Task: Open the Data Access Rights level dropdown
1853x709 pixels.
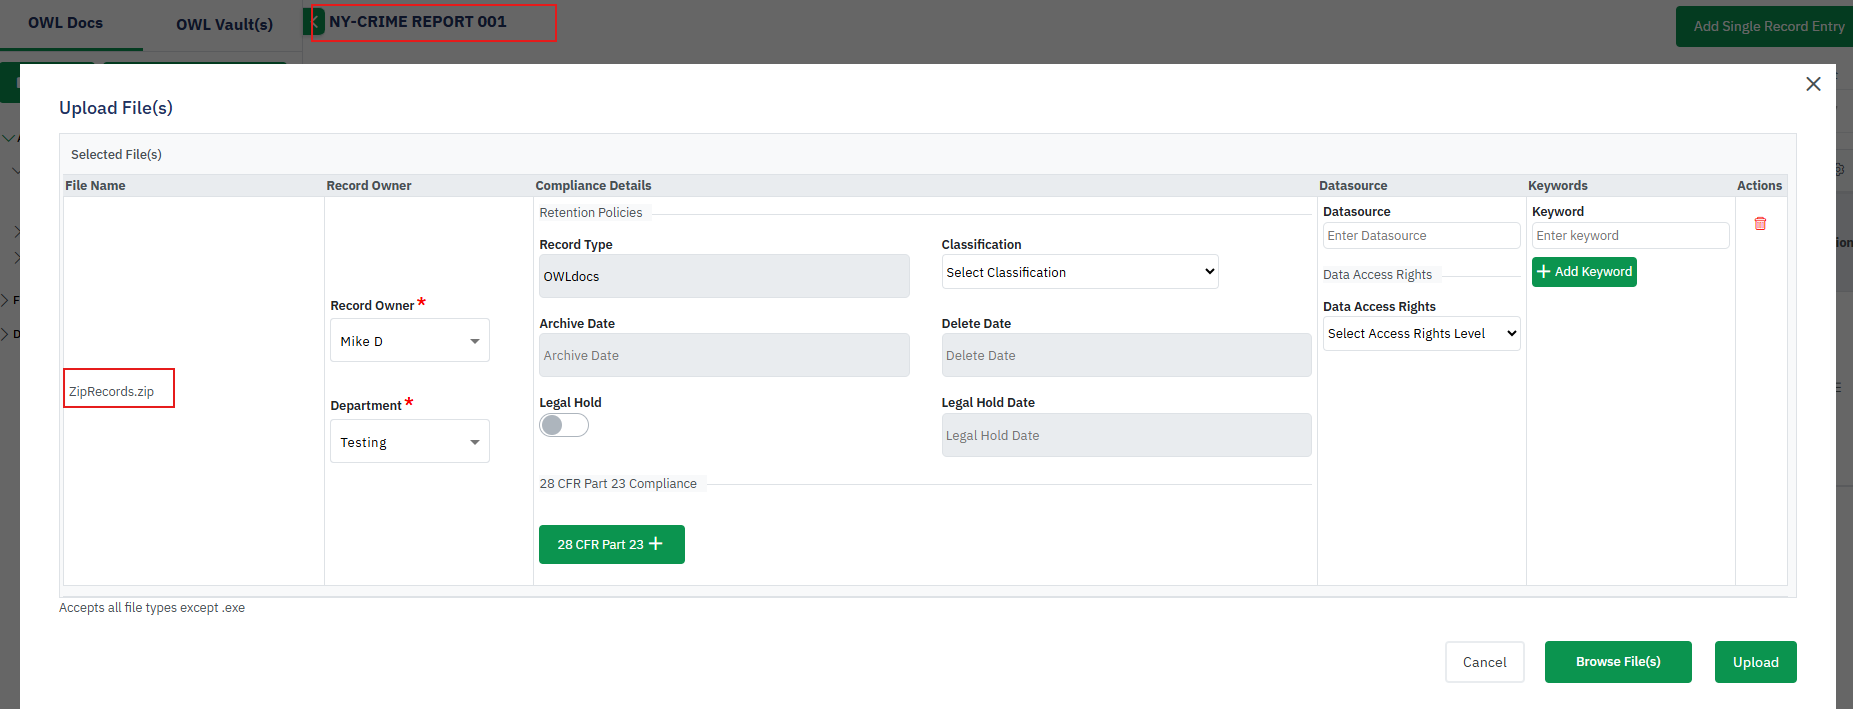Action: (1421, 334)
